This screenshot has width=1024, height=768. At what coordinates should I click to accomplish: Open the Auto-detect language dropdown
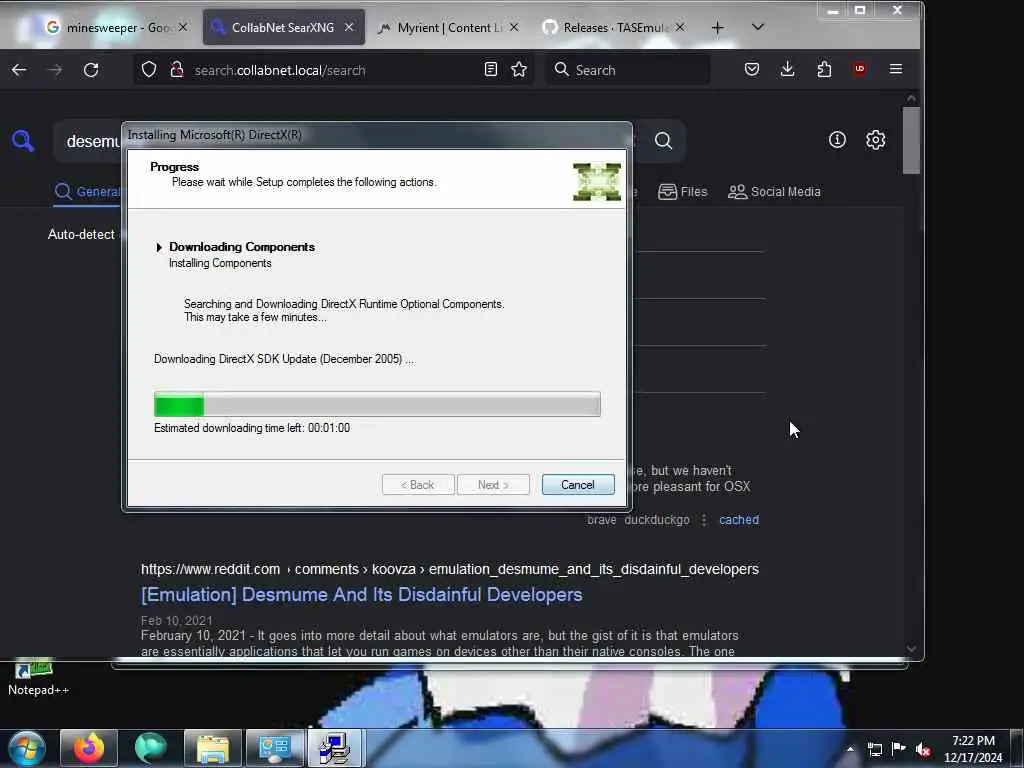(x=81, y=234)
